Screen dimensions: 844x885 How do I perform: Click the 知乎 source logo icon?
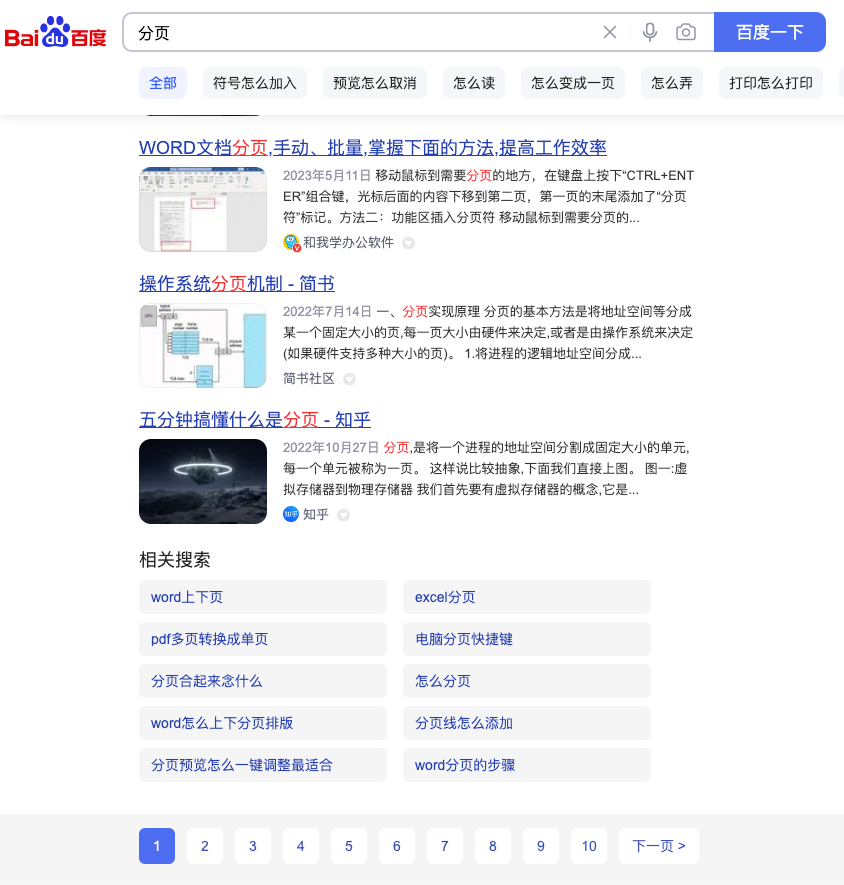click(x=291, y=514)
